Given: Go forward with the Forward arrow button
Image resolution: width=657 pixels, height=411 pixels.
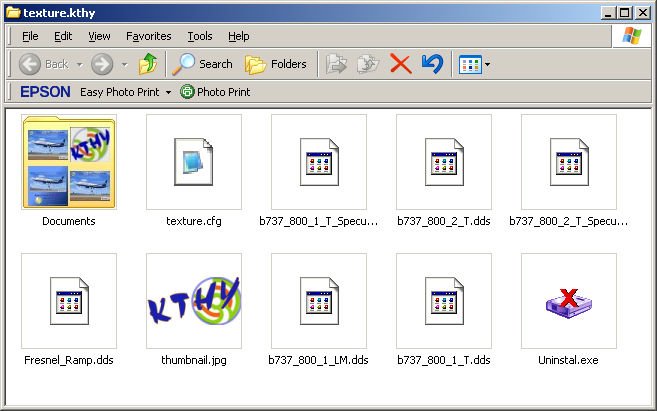Looking at the screenshot, I should coord(102,64).
